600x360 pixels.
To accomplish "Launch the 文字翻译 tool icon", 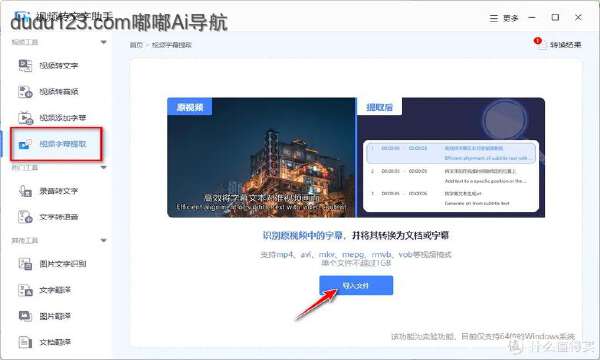I will click(25, 290).
